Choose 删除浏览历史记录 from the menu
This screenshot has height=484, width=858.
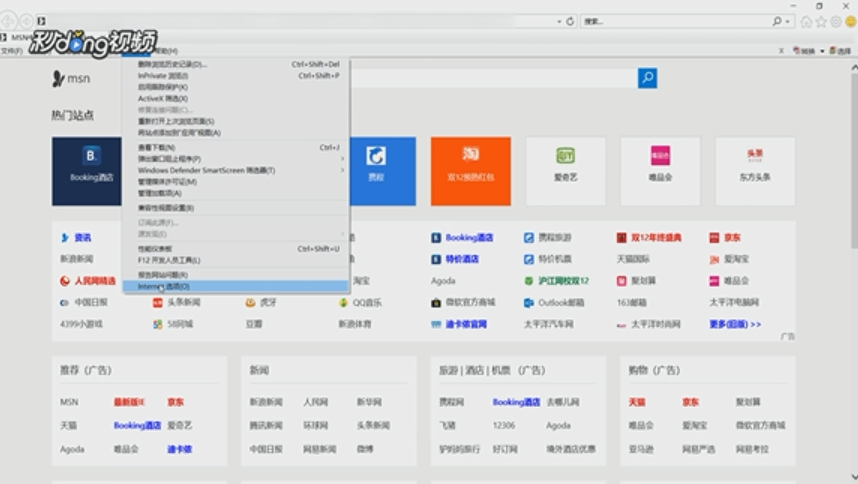click(235, 64)
